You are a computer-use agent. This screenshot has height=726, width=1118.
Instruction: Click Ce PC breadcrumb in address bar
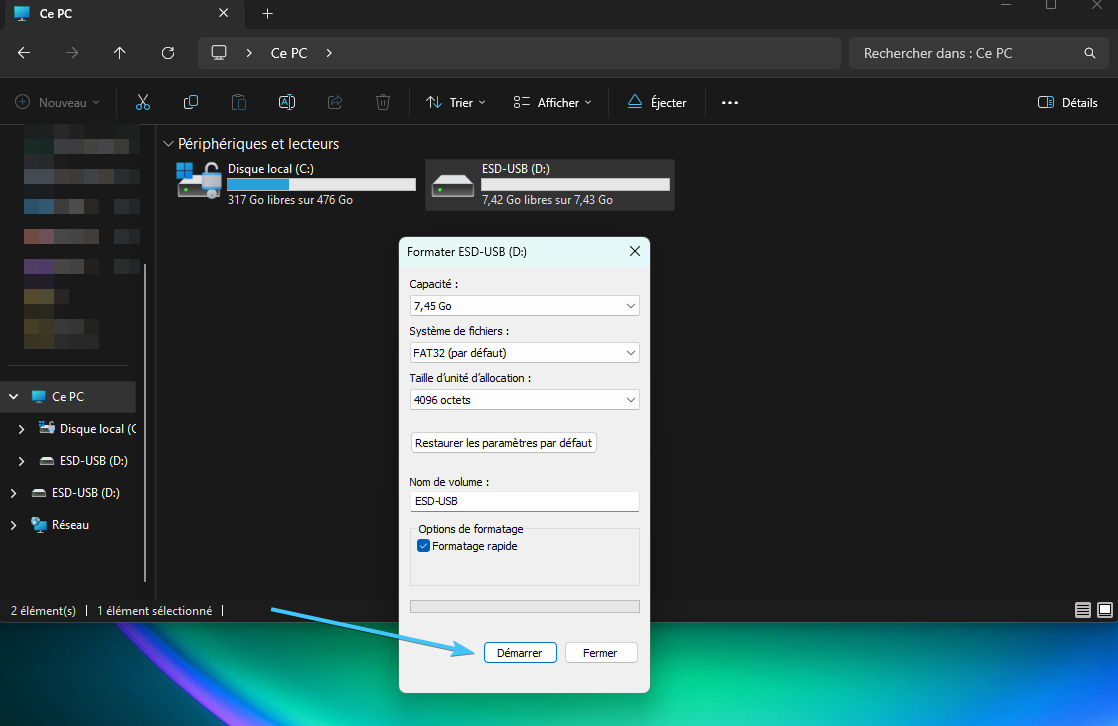click(x=289, y=53)
